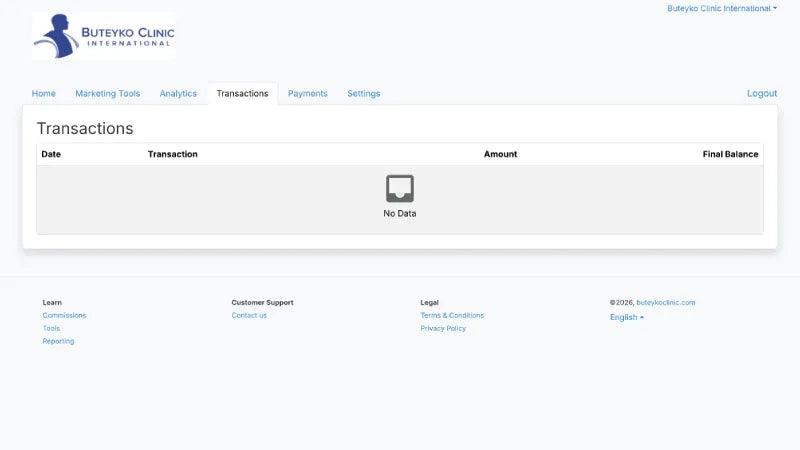800x450 pixels.
Task: Go to the Home tab
Action: (x=43, y=93)
